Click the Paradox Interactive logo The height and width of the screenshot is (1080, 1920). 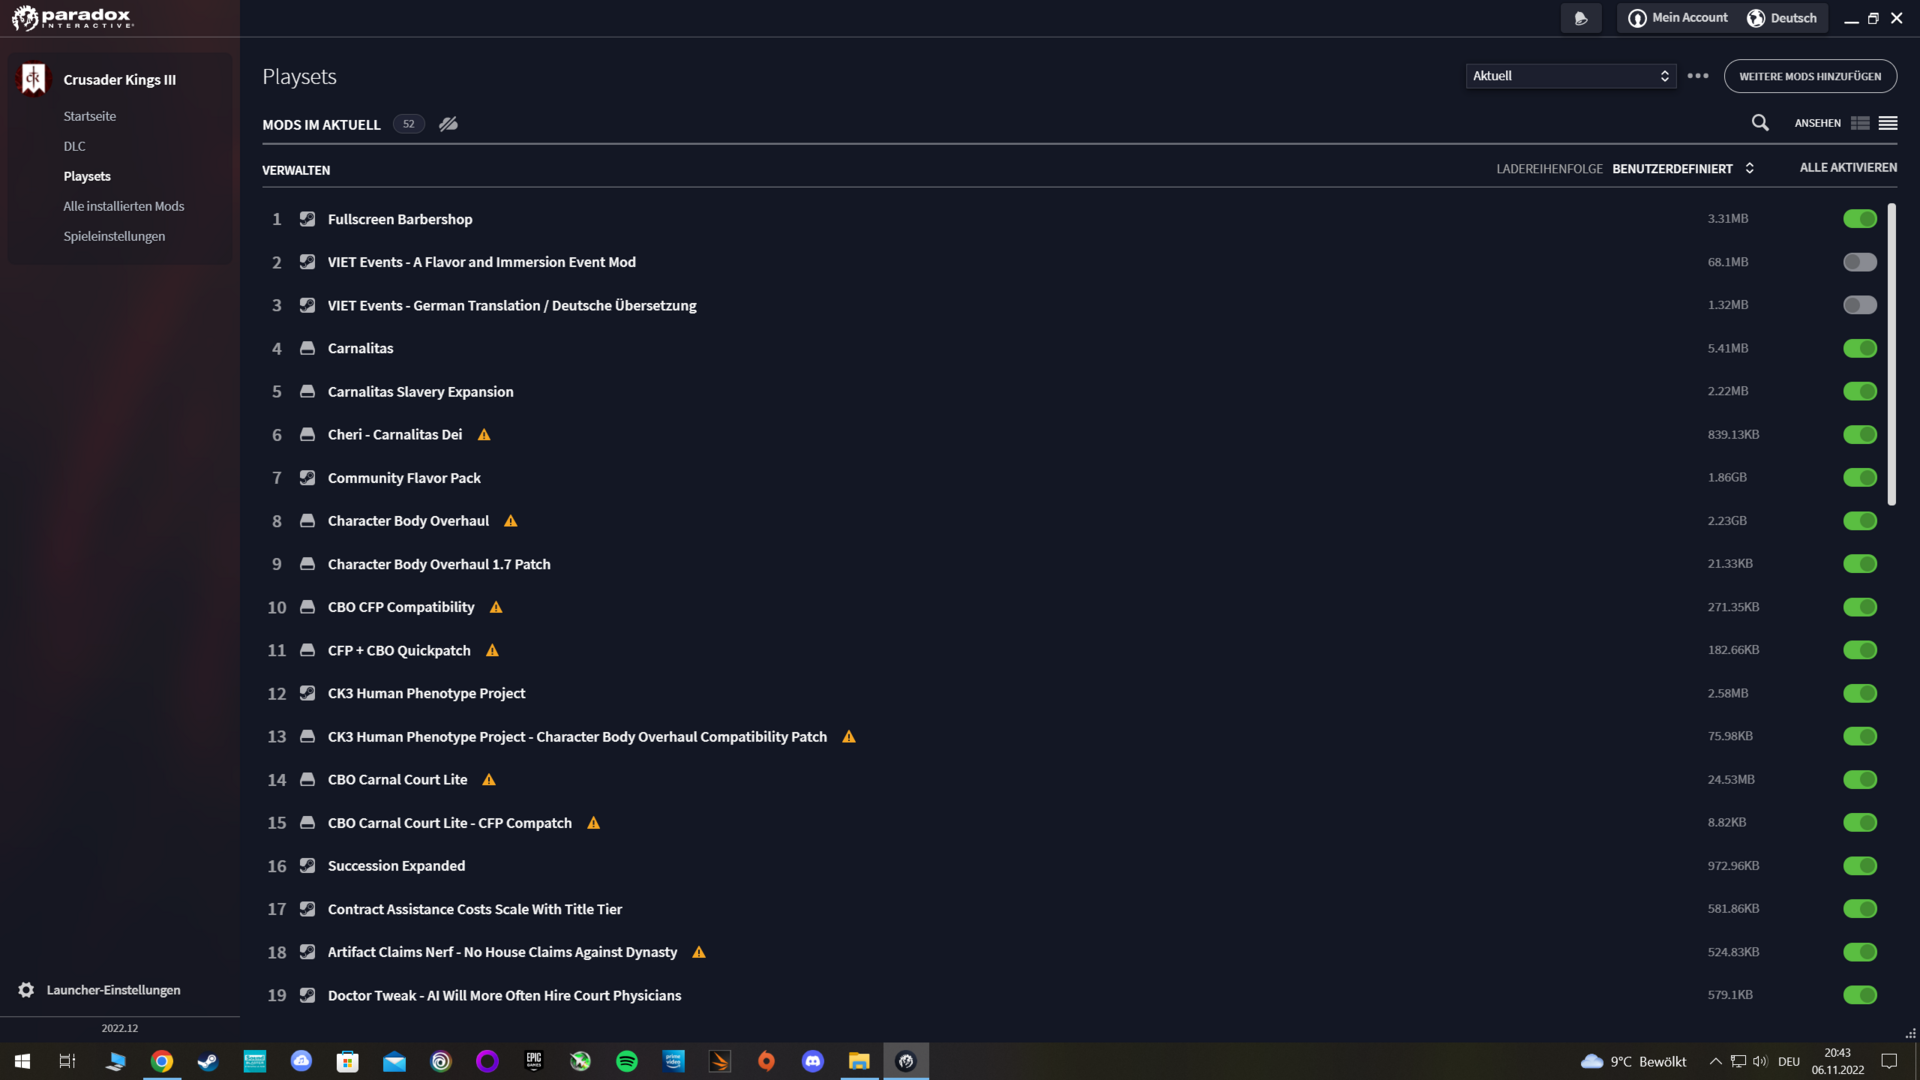[x=72, y=18]
